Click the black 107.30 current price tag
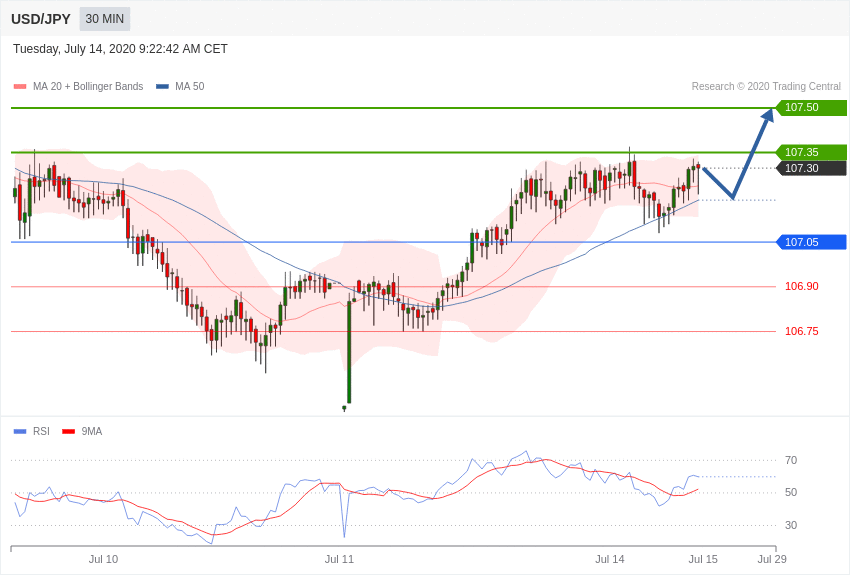Image resolution: width=850 pixels, height=576 pixels. pos(811,168)
